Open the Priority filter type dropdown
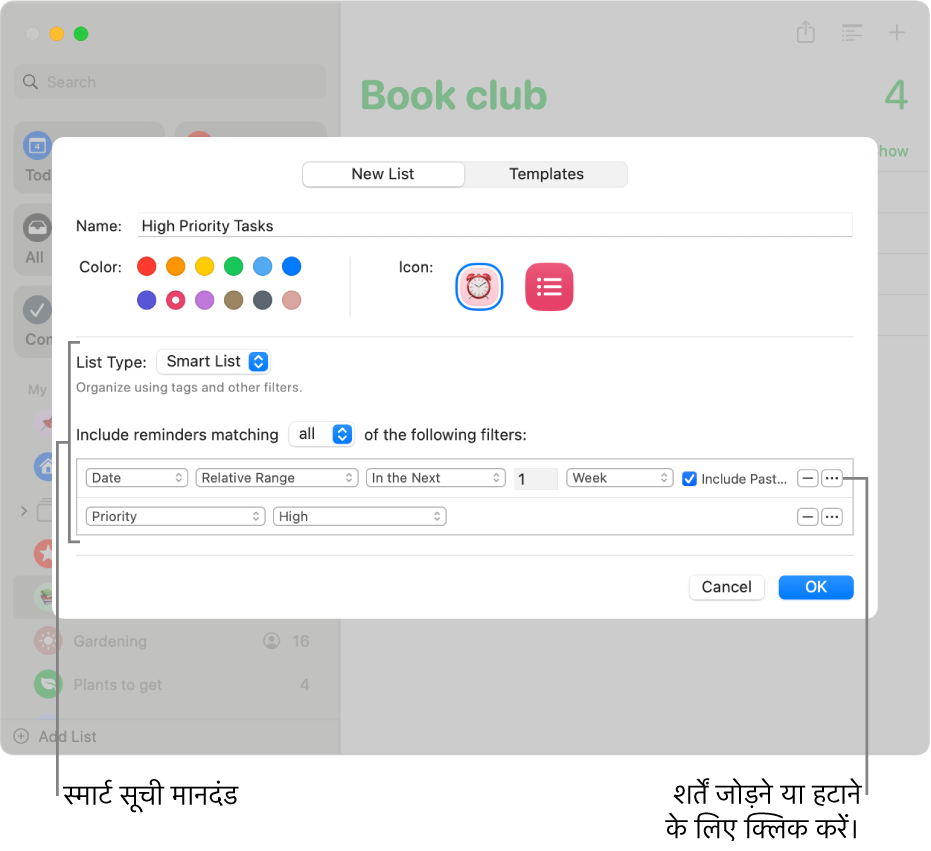The image size is (931, 851). [x=175, y=517]
